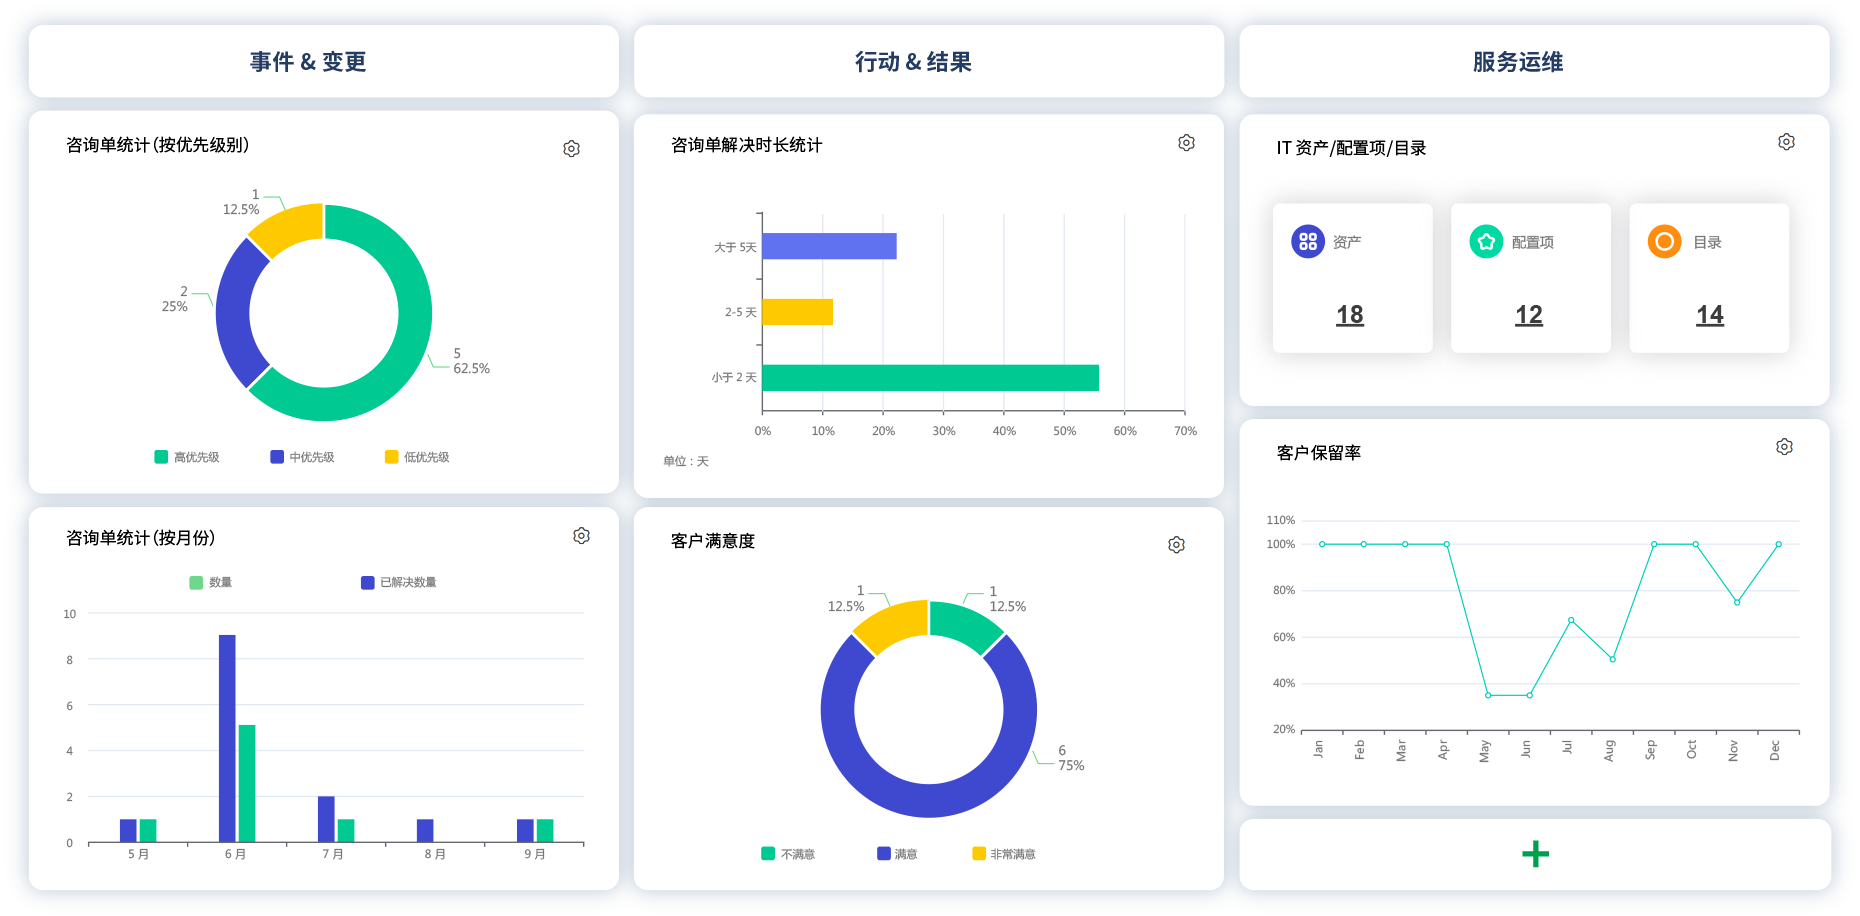Click the 配置项 star icon
The width and height of the screenshot is (1860, 916).
(x=1485, y=241)
